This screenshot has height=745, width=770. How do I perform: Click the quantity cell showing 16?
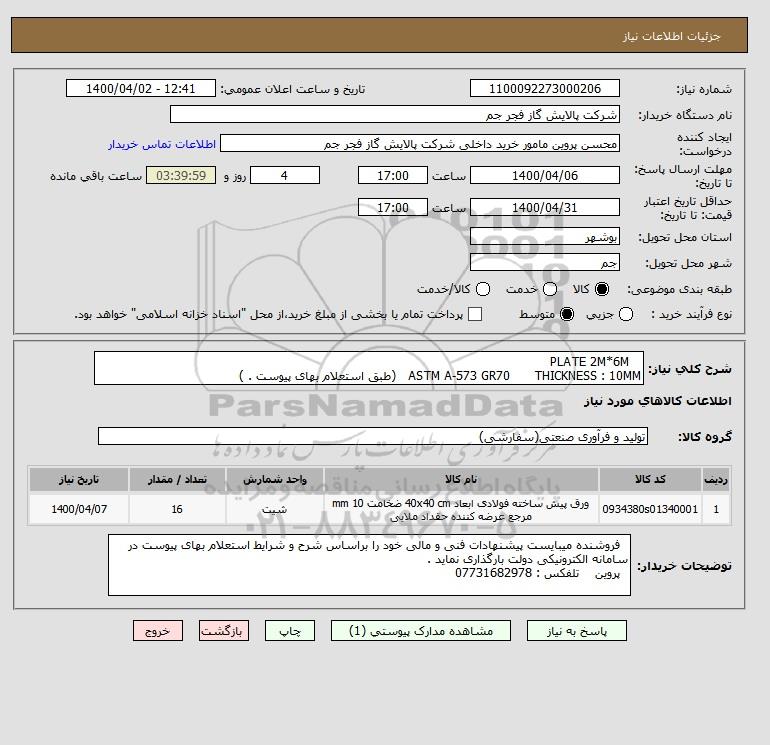click(177, 509)
